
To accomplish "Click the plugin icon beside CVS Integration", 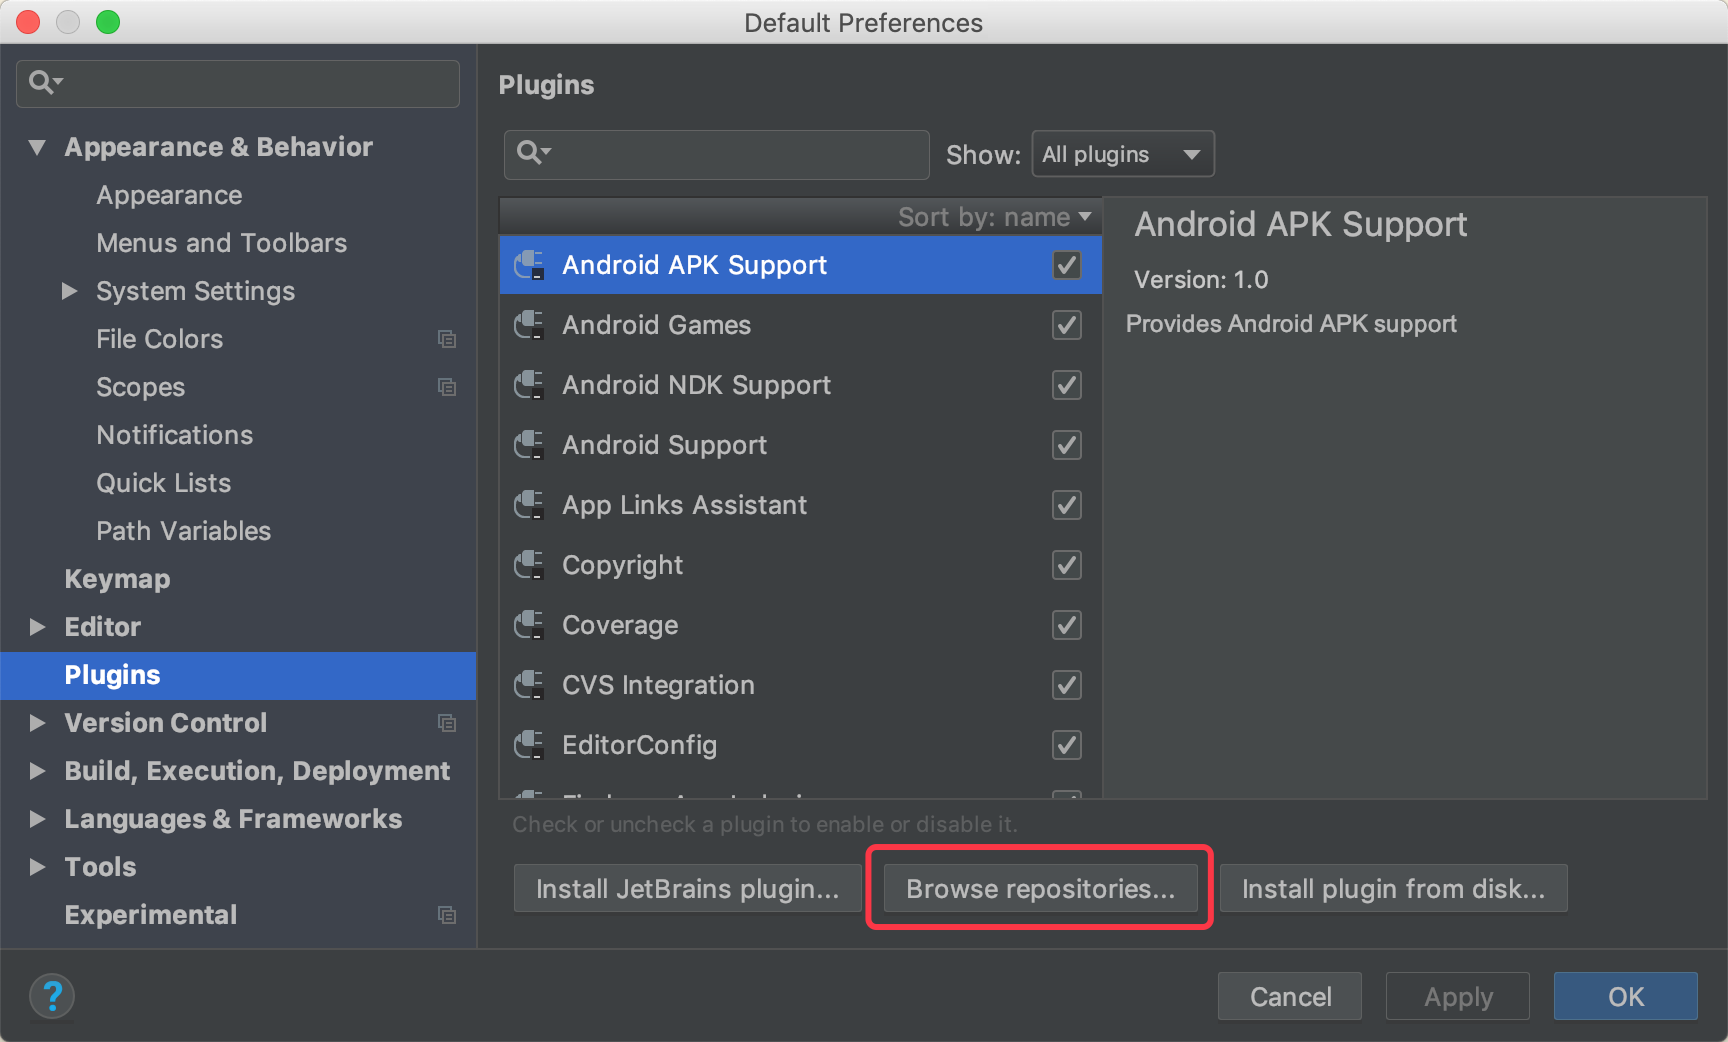I will point(529,685).
